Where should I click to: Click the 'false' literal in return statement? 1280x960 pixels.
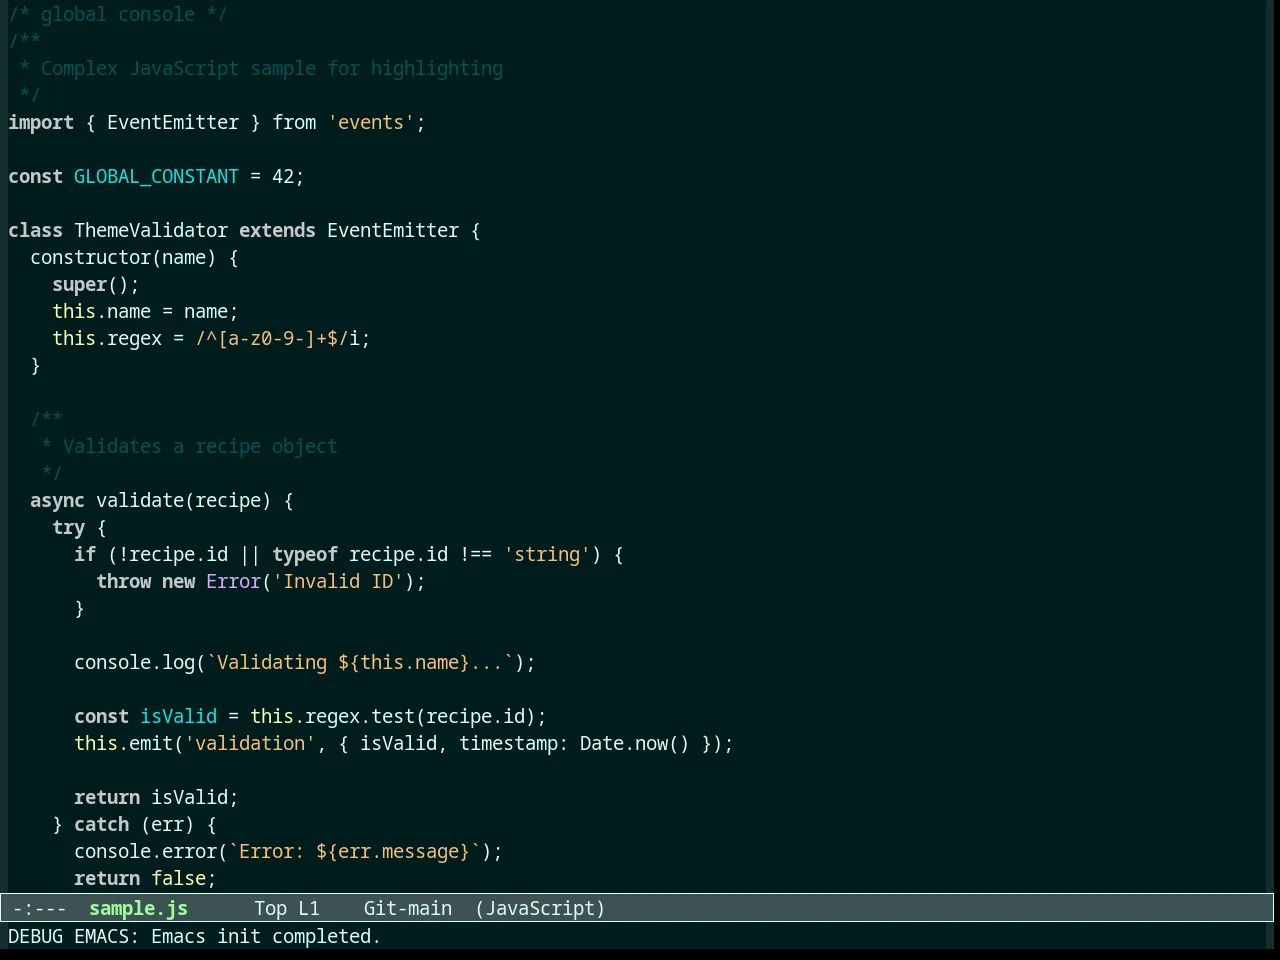point(178,878)
